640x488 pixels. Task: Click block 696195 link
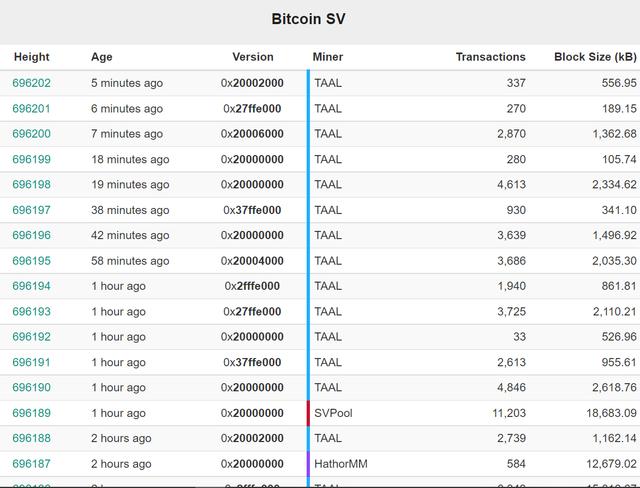pyautogui.click(x=31, y=261)
